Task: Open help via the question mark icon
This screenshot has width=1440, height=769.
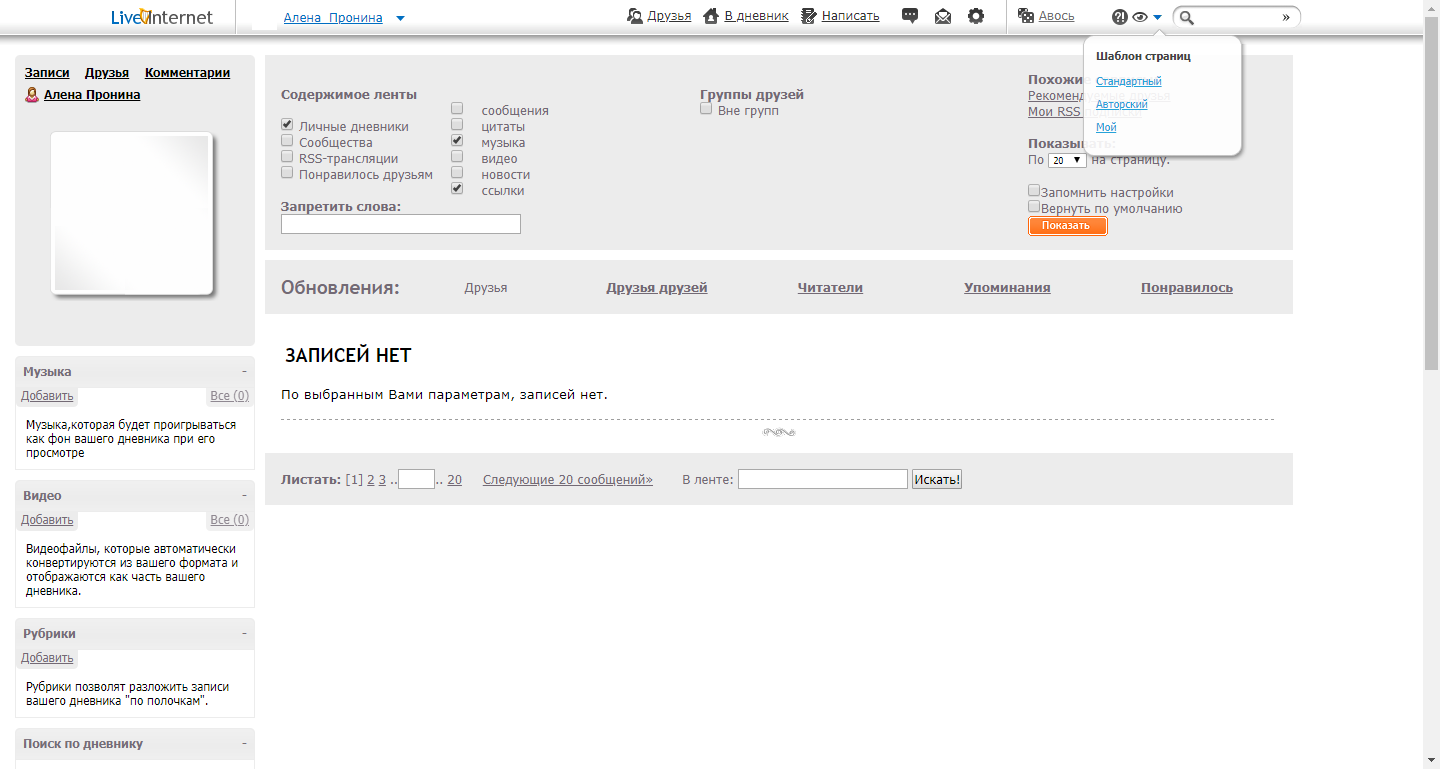Action: tap(1120, 17)
